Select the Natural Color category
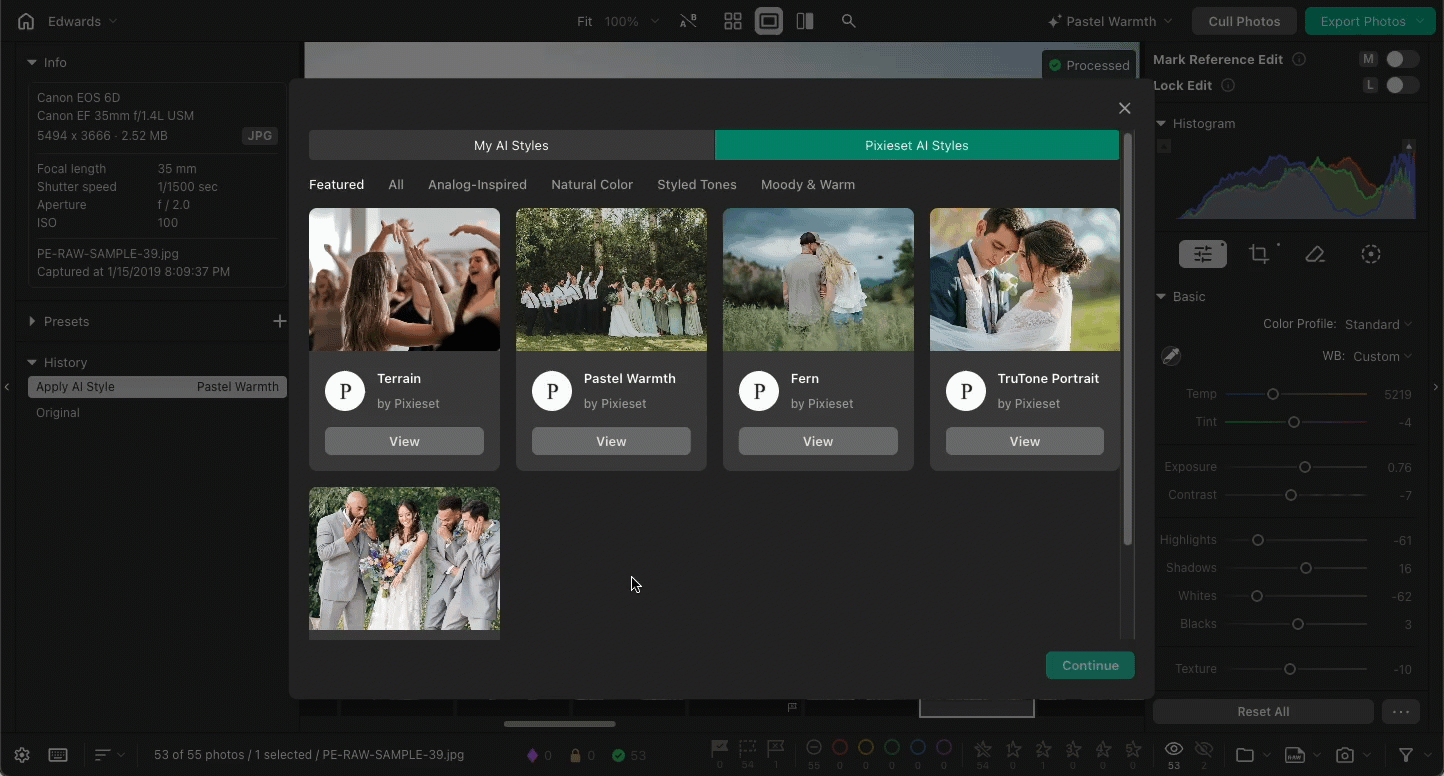1444x776 pixels. [592, 185]
